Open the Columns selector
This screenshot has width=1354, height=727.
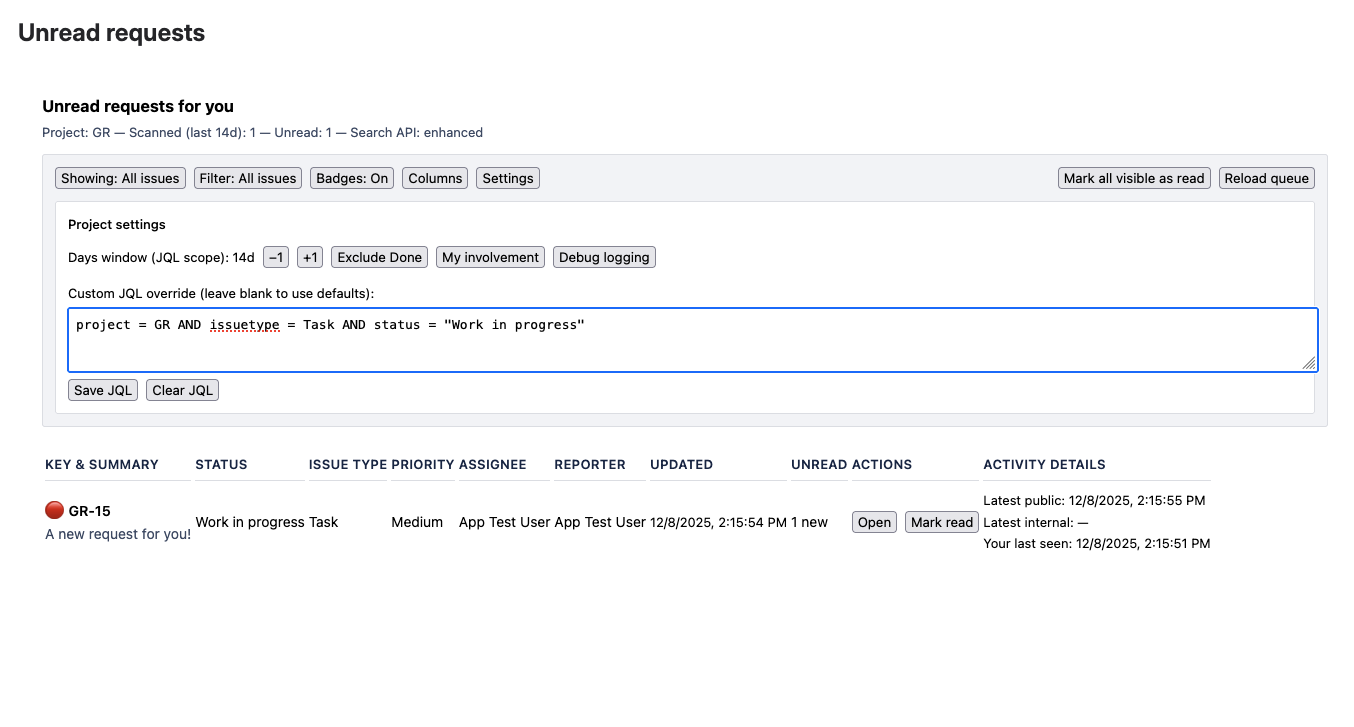click(434, 178)
